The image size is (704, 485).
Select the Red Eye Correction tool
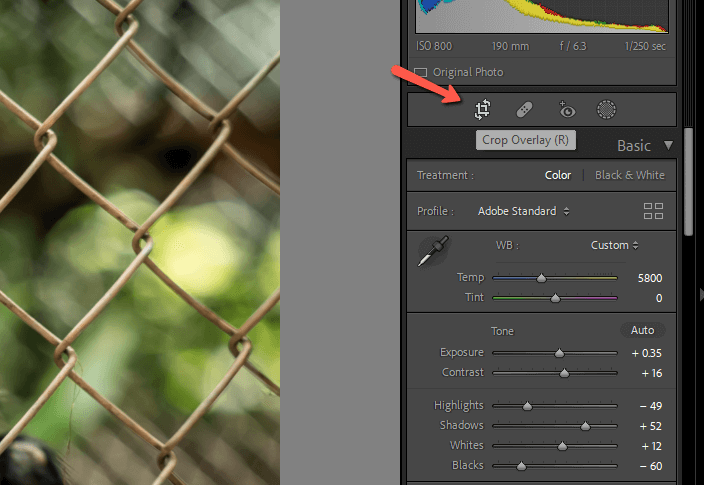point(567,110)
